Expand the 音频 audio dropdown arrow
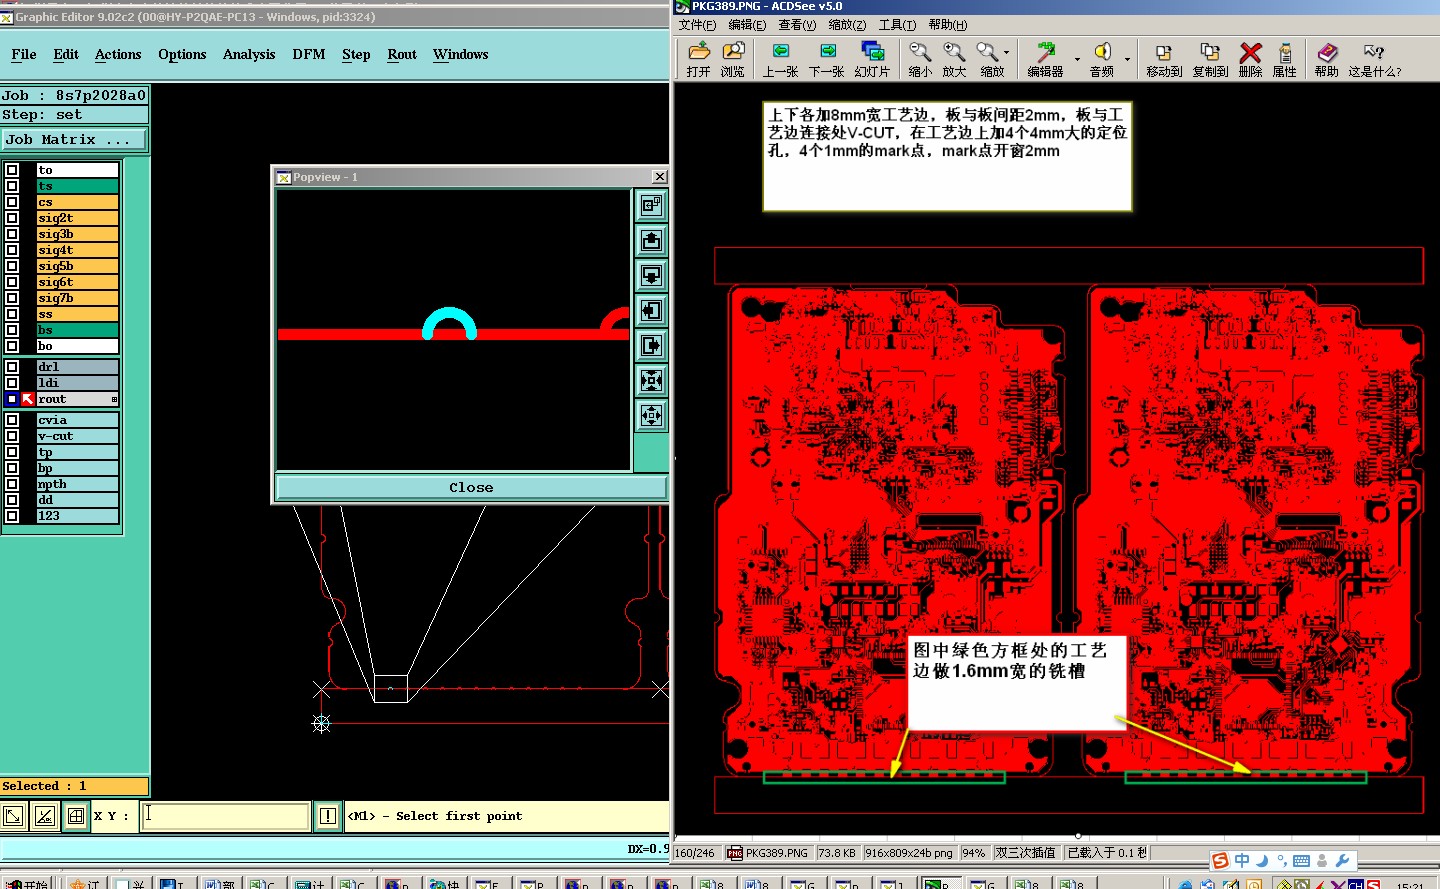This screenshot has height=889, width=1440. tap(1127, 59)
